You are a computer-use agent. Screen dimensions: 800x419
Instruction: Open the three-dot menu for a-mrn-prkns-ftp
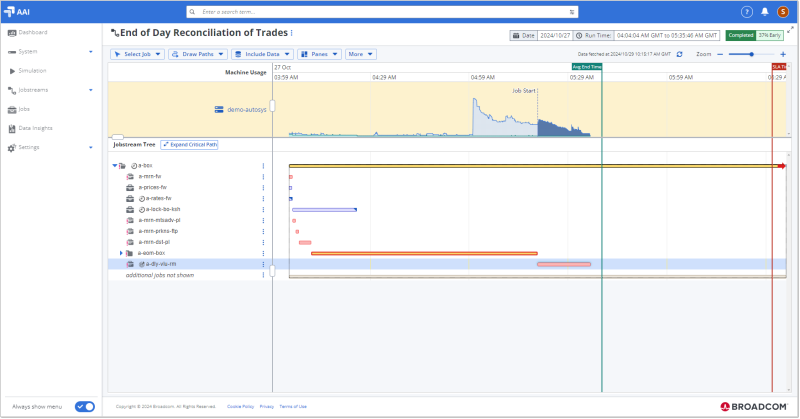[x=263, y=231]
